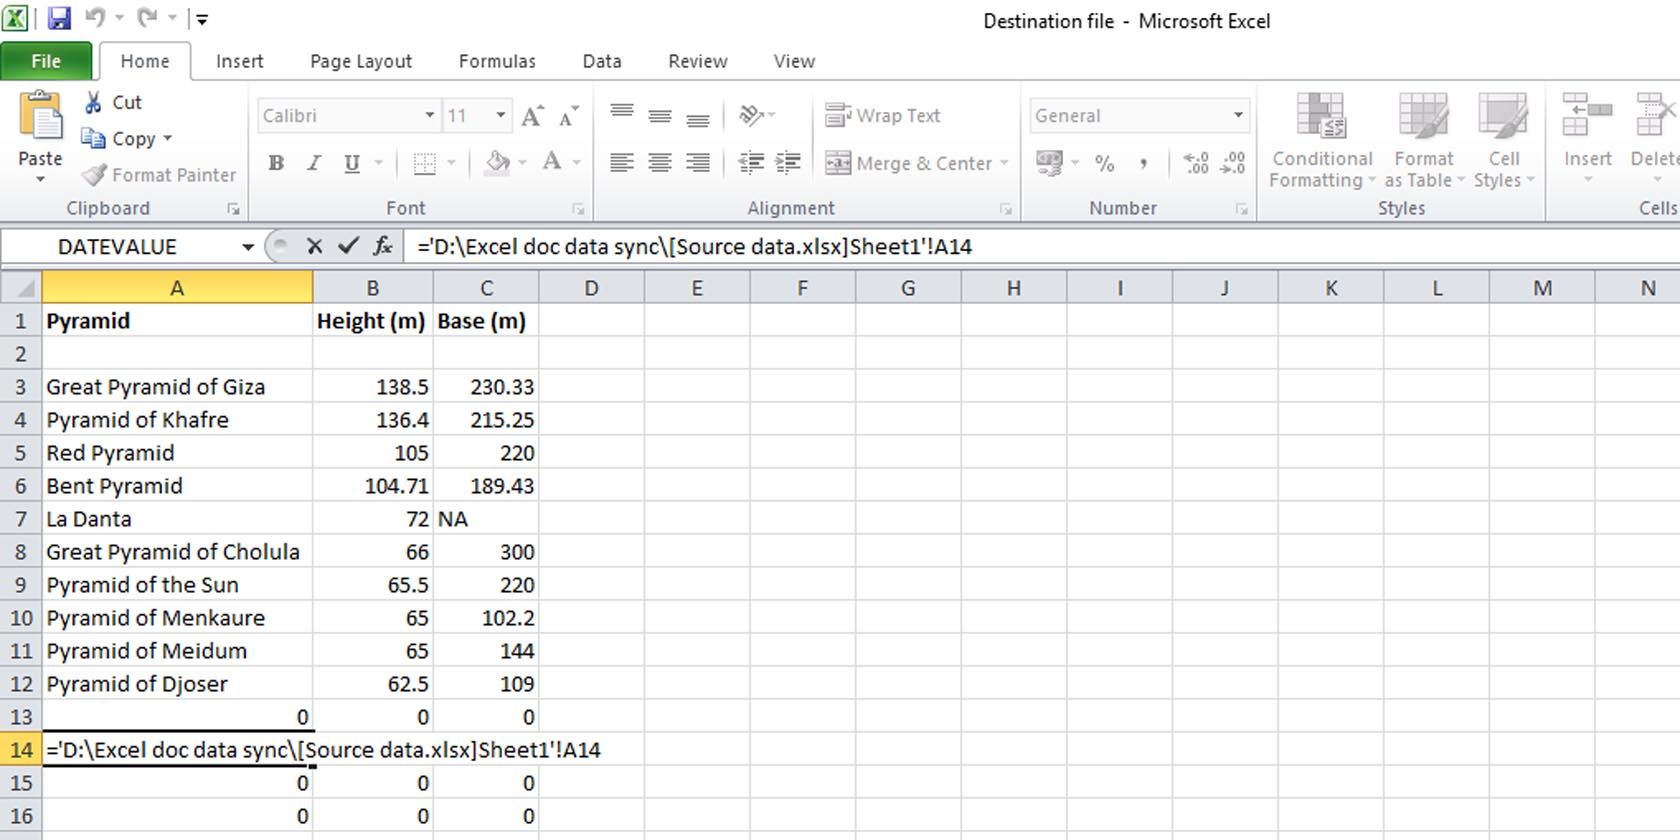Apply Percent Style format

point(1105,163)
